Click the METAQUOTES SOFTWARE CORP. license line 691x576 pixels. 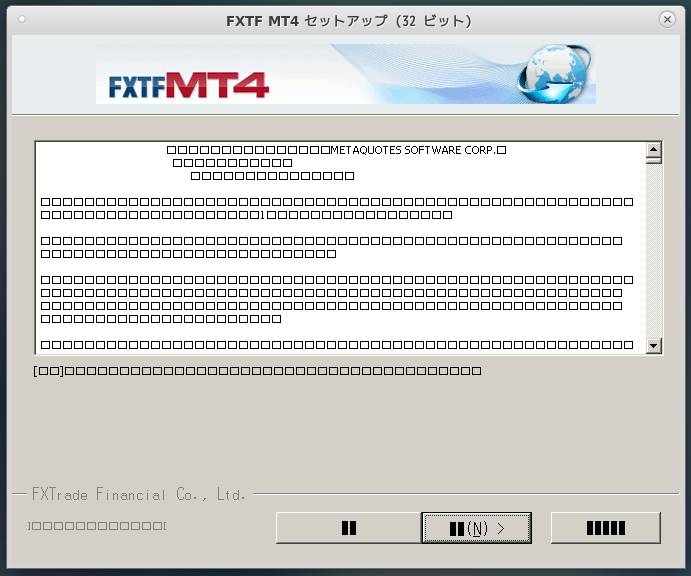click(x=336, y=150)
